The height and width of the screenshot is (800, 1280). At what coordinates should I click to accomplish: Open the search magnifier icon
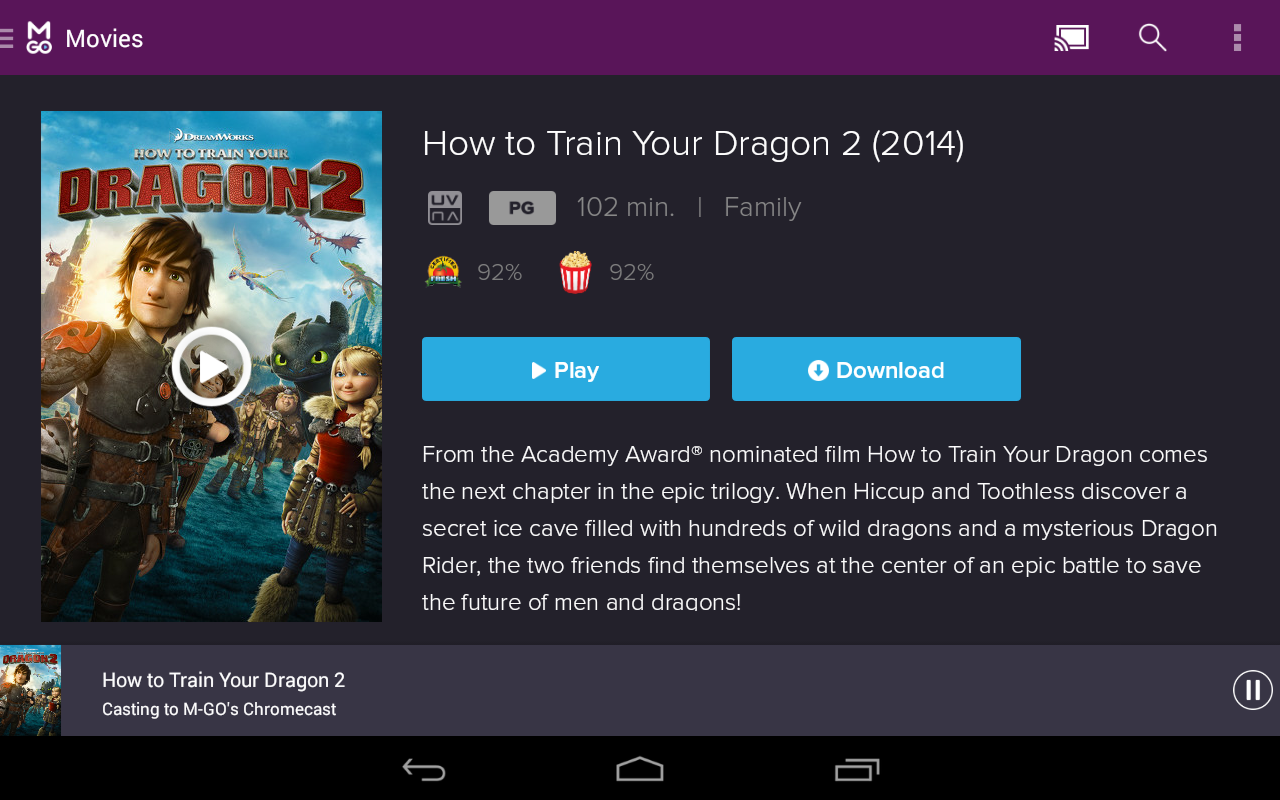(x=1152, y=38)
